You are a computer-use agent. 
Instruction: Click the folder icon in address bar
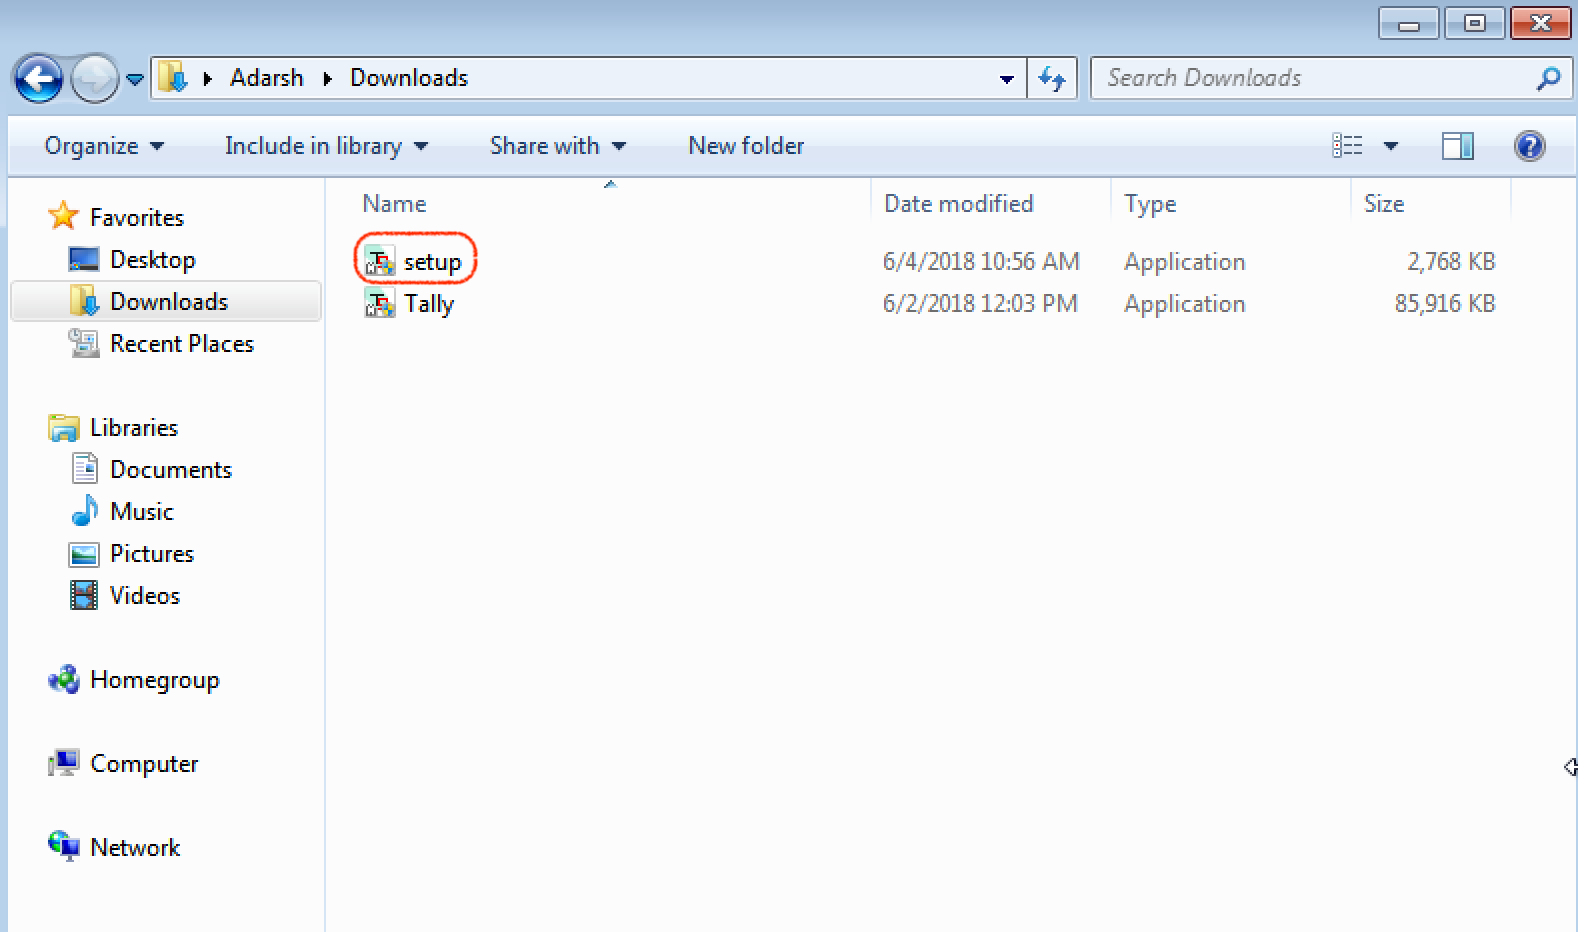tap(173, 77)
